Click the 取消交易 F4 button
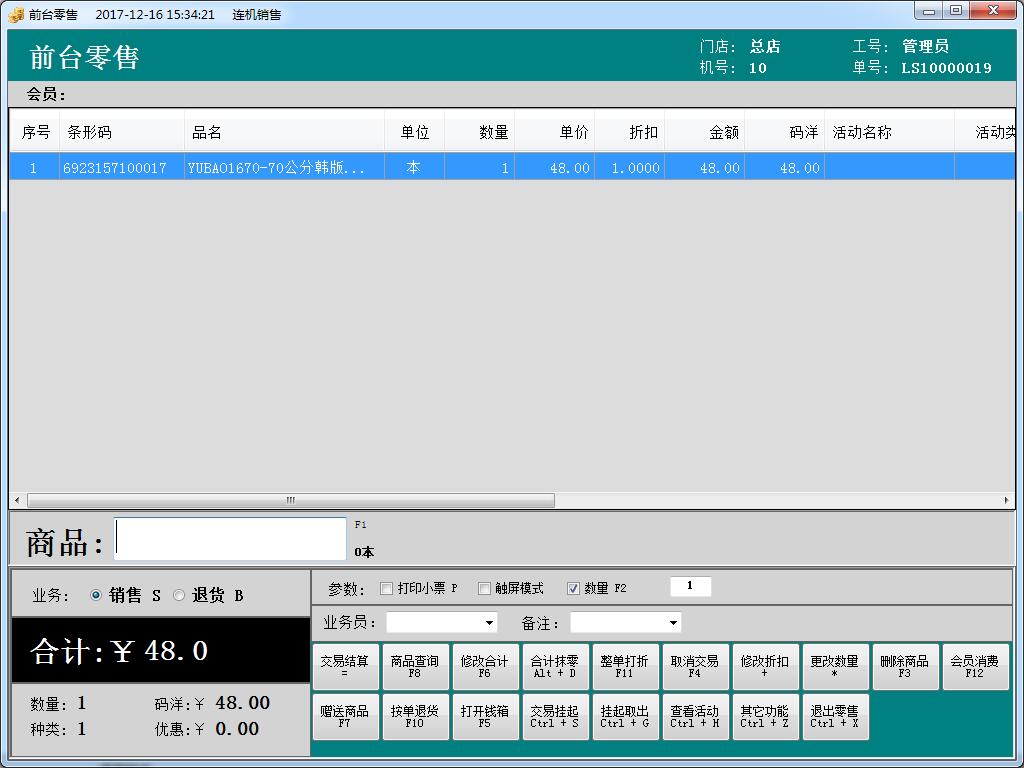Screen dimensions: 1024x768 pyautogui.click(x=695, y=667)
